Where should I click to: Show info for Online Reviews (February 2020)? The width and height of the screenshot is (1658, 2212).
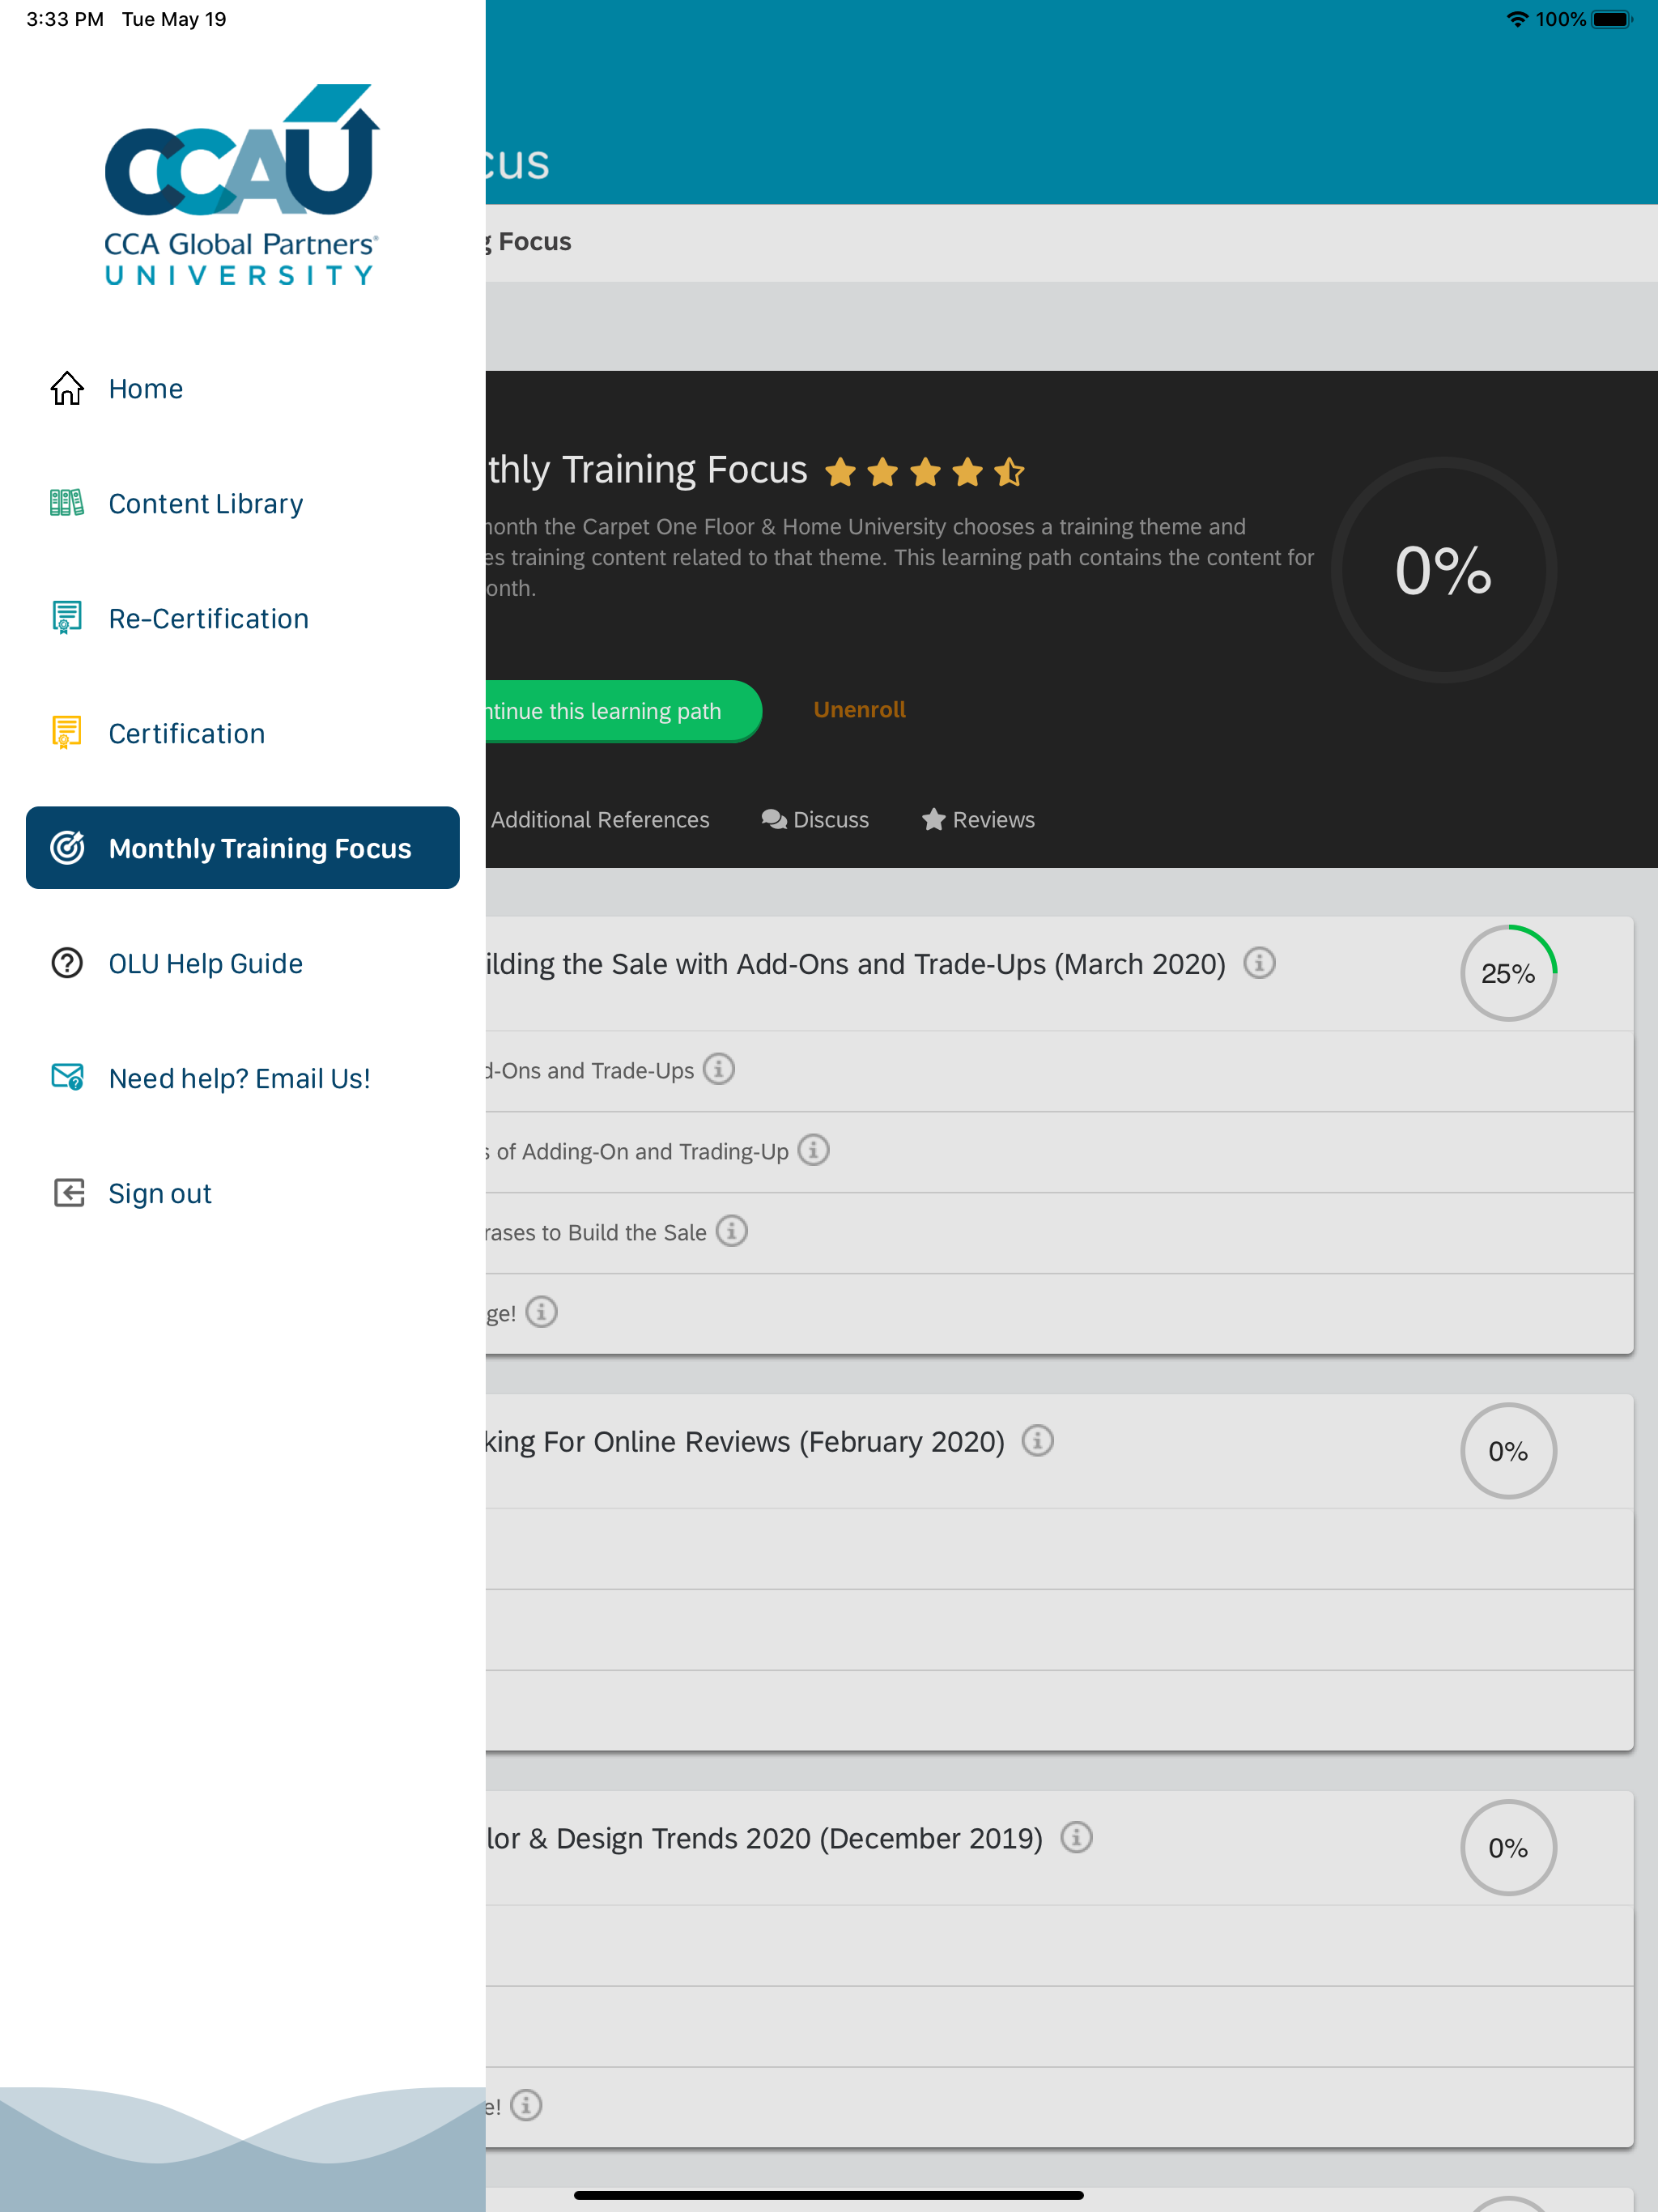click(1037, 1441)
